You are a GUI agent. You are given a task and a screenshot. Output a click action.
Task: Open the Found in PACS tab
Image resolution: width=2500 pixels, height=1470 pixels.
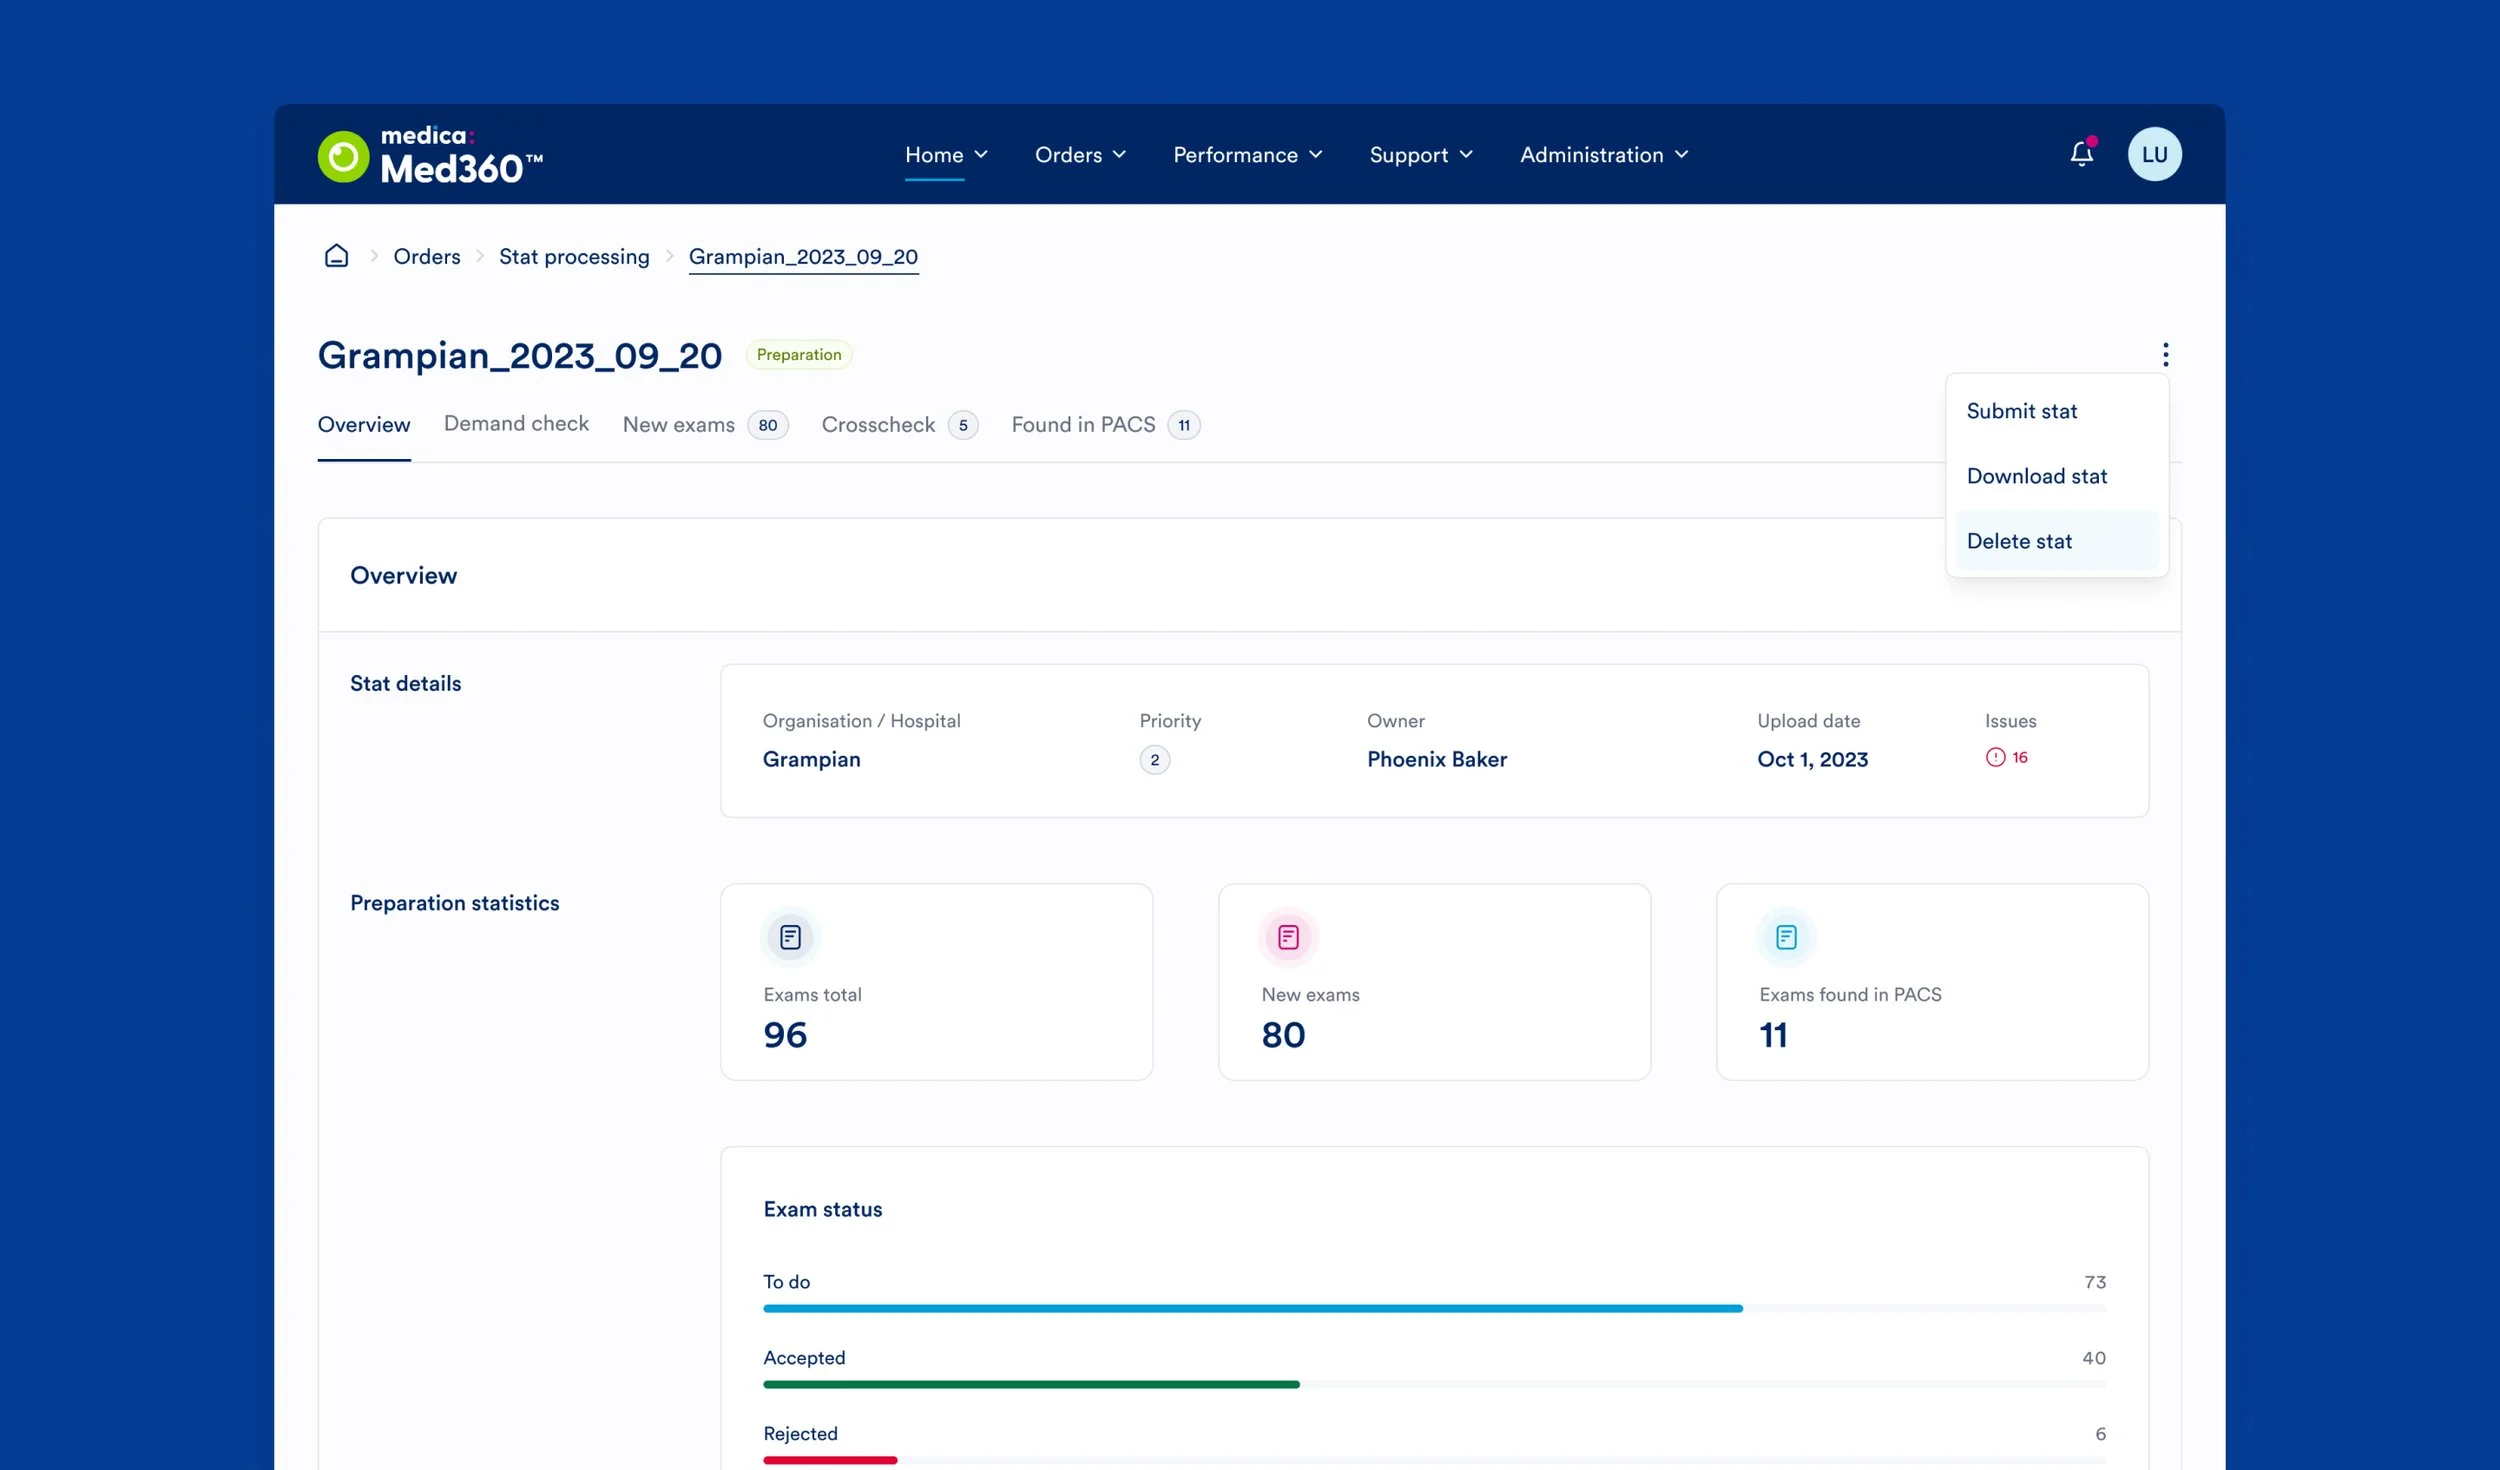tap(1105, 425)
